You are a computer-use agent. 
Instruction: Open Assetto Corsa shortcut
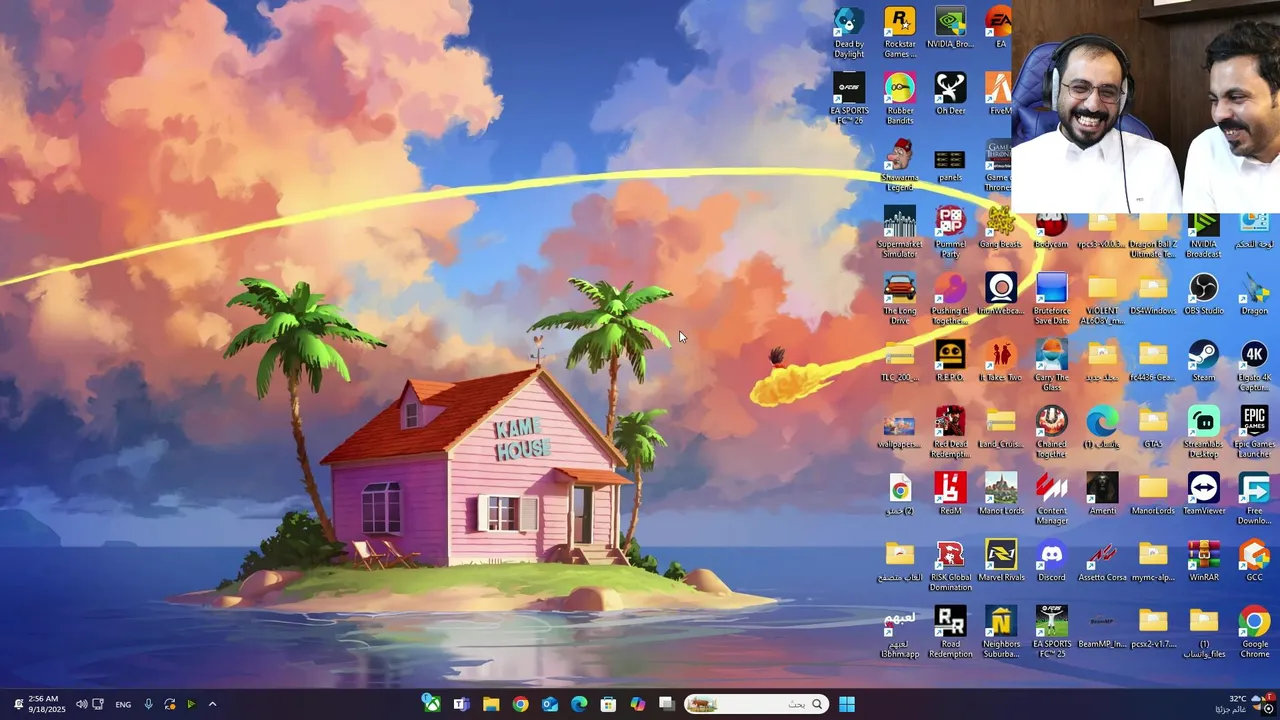(1102, 561)
